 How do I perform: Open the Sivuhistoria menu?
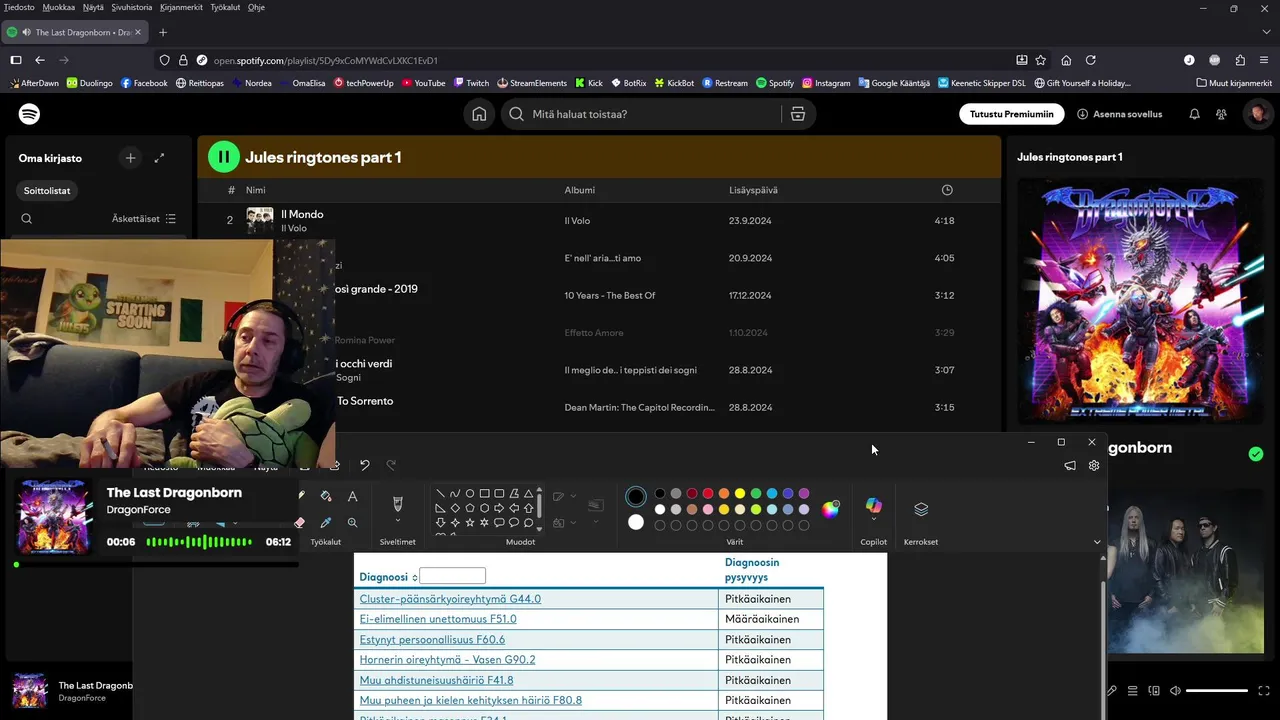(132, 7)
